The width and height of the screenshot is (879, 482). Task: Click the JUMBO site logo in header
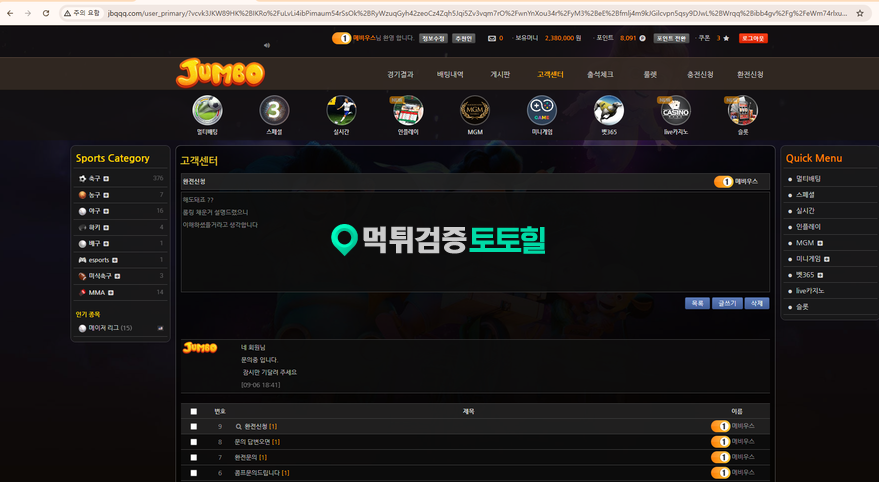click(x=220, y=73)
